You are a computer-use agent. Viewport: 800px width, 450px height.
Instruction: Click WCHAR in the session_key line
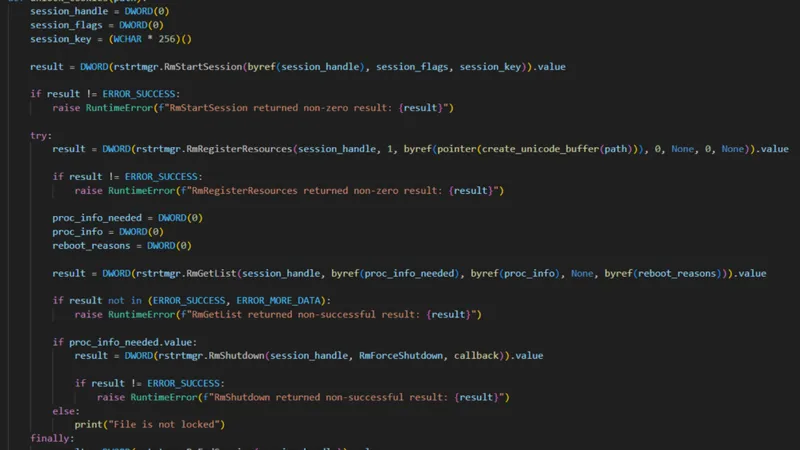[128, 39]
